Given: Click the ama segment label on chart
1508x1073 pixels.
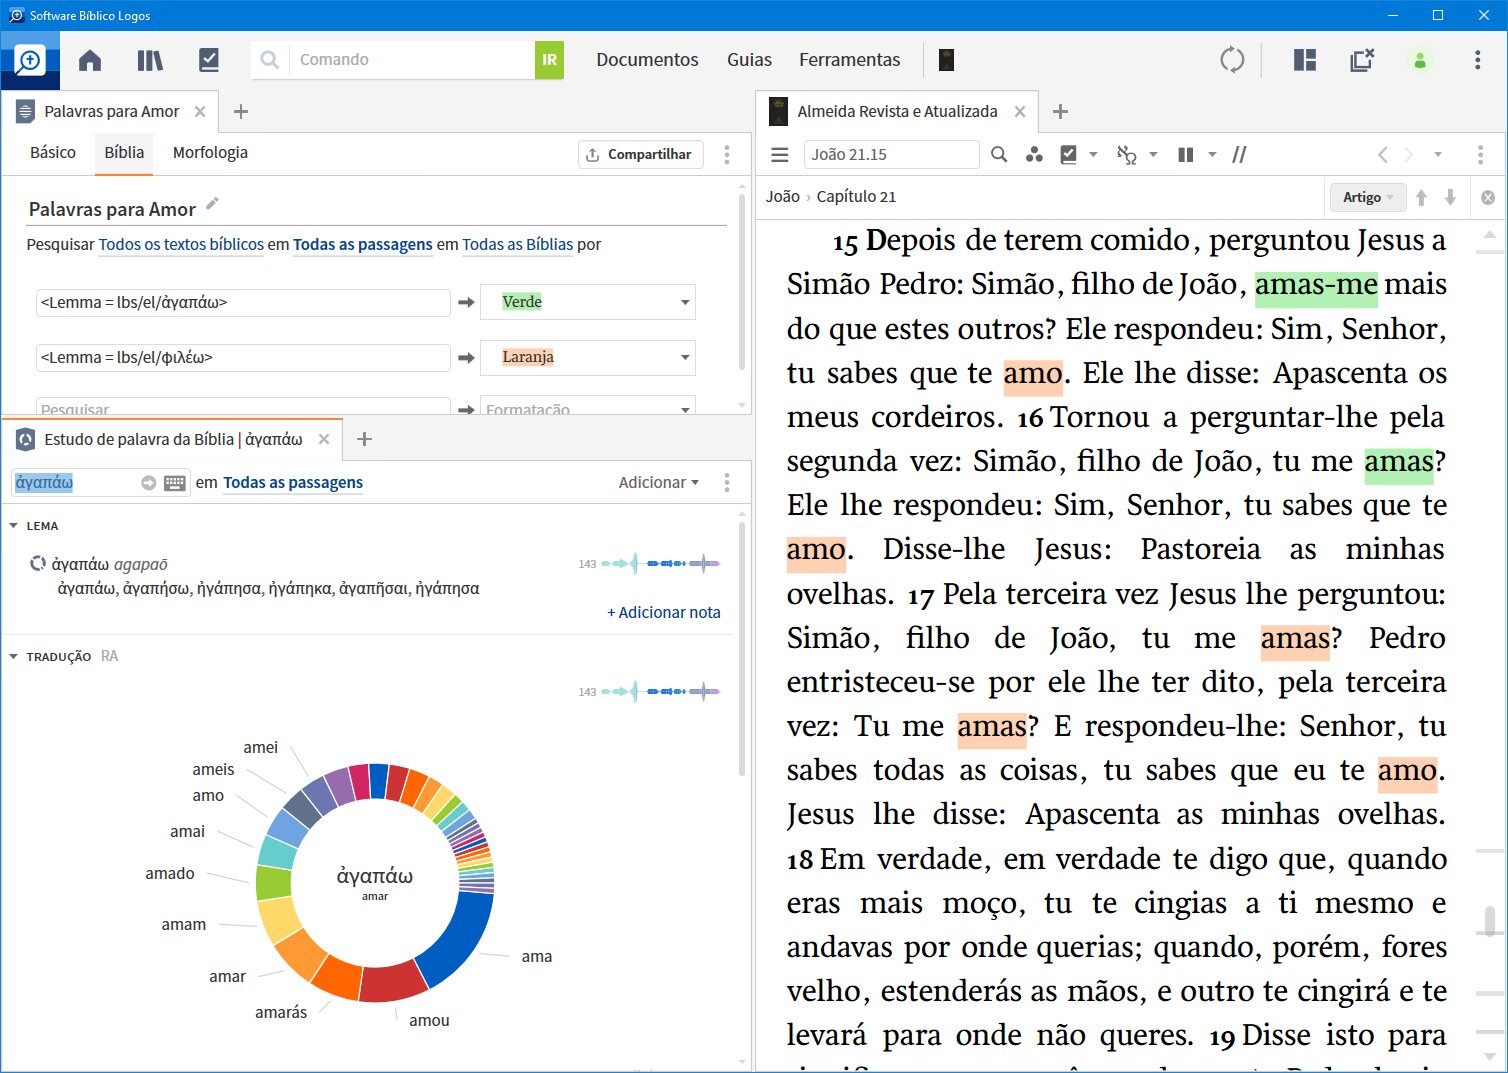Looking at the screenshot, I should [x=537, y=956].
